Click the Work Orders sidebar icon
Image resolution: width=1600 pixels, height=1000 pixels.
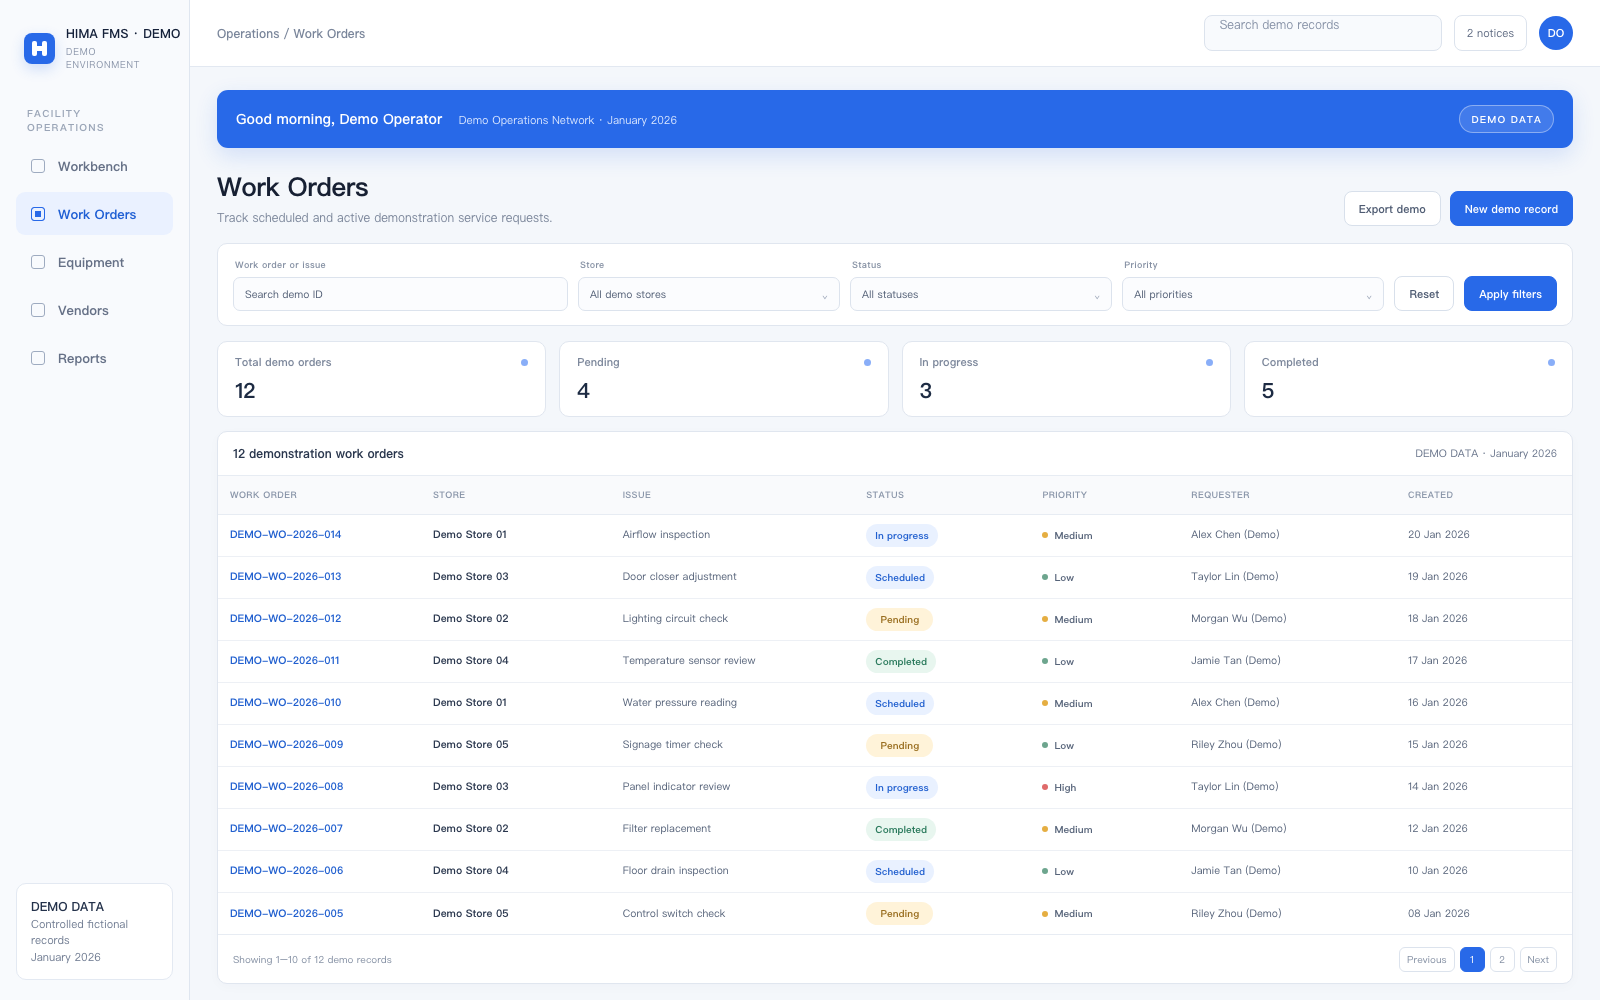point(38,214)
